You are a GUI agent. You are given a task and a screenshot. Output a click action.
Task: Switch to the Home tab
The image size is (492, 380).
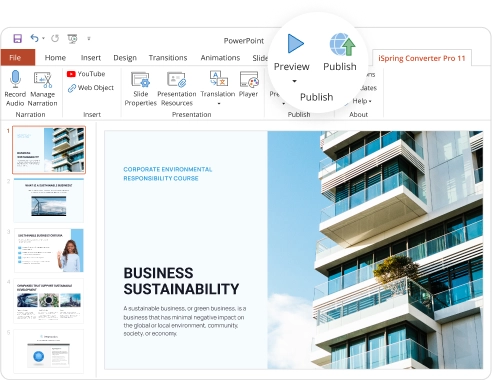tap(55, 58)
